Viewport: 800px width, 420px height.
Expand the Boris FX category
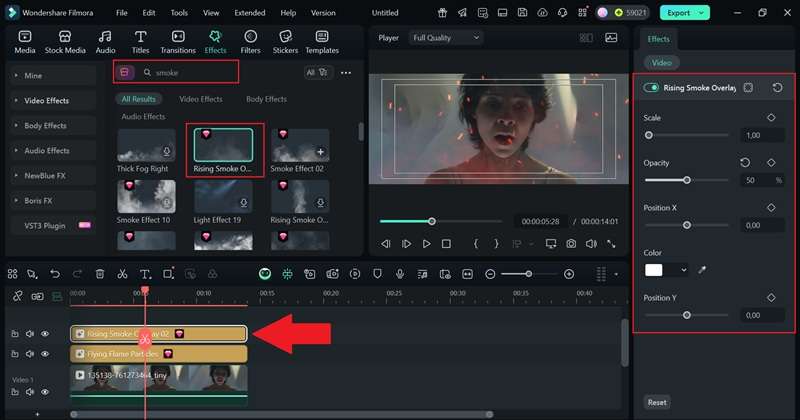point(53,201)
